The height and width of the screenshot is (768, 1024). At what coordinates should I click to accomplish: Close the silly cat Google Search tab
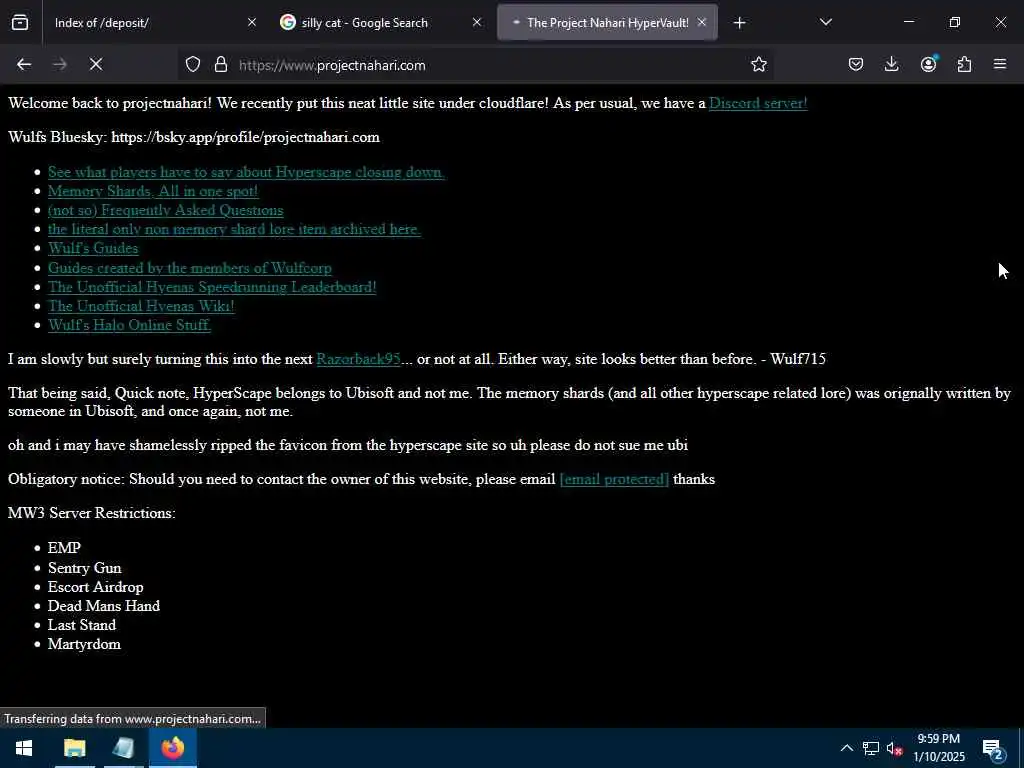click(477, 22)
